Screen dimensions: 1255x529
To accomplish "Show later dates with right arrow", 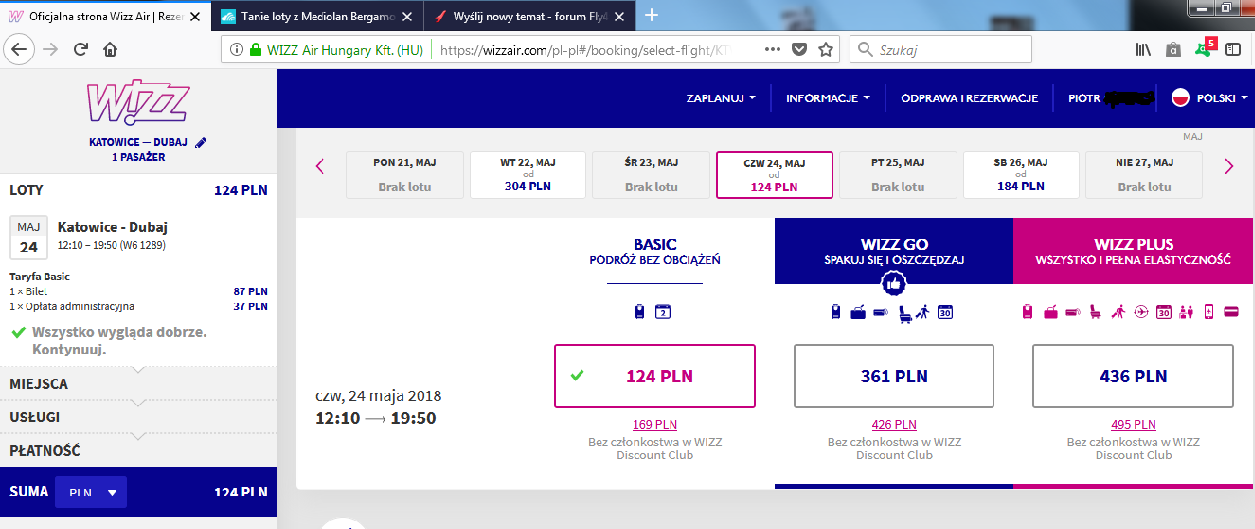I will pos(1229,167).
